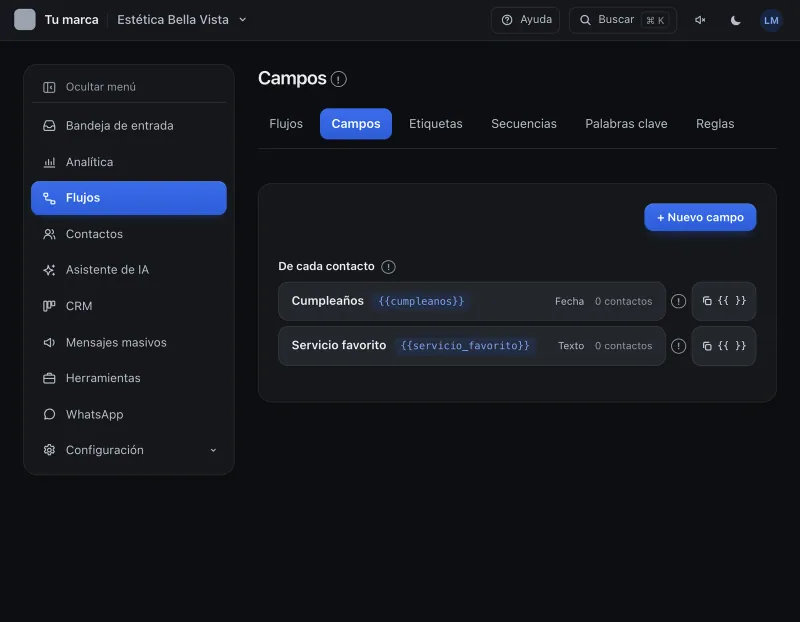Open WhatsApp in sidebar
800x622 pixels.
click(129, 414)
